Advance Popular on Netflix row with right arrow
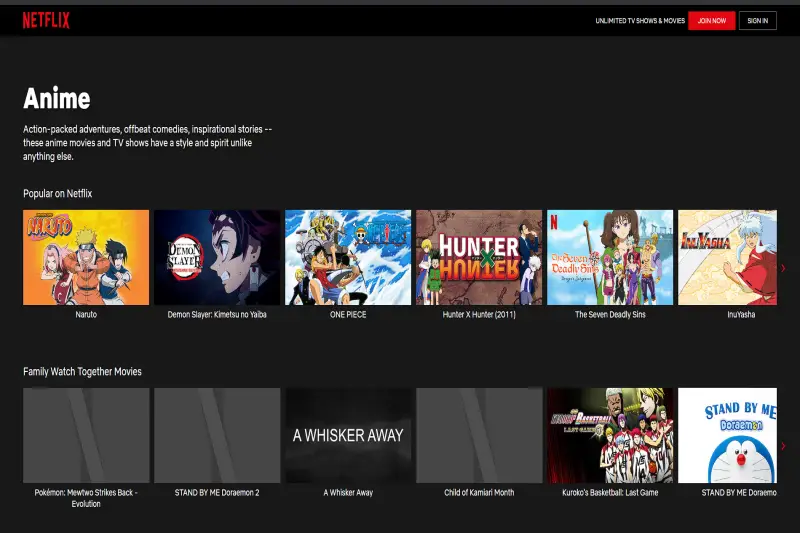 783,268
